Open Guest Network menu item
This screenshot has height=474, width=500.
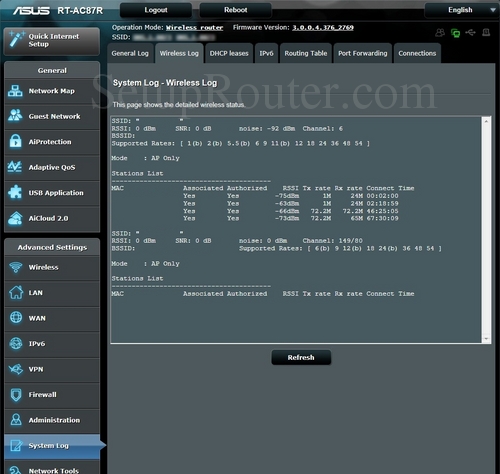point(52,116)
